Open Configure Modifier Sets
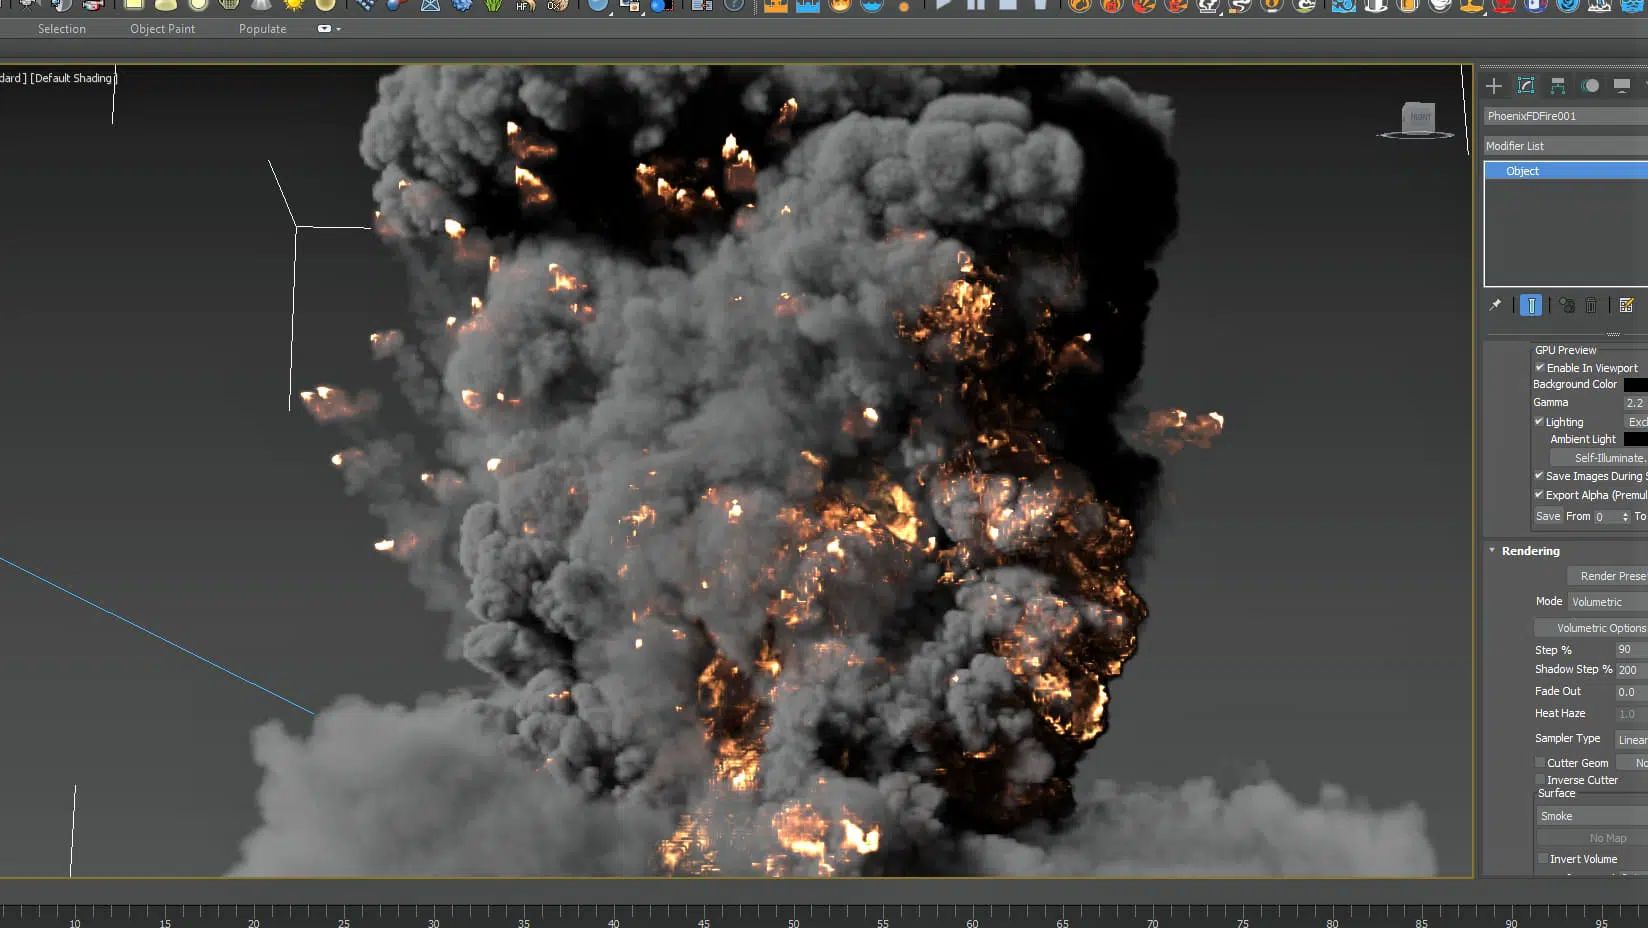 click(1626, 305)
